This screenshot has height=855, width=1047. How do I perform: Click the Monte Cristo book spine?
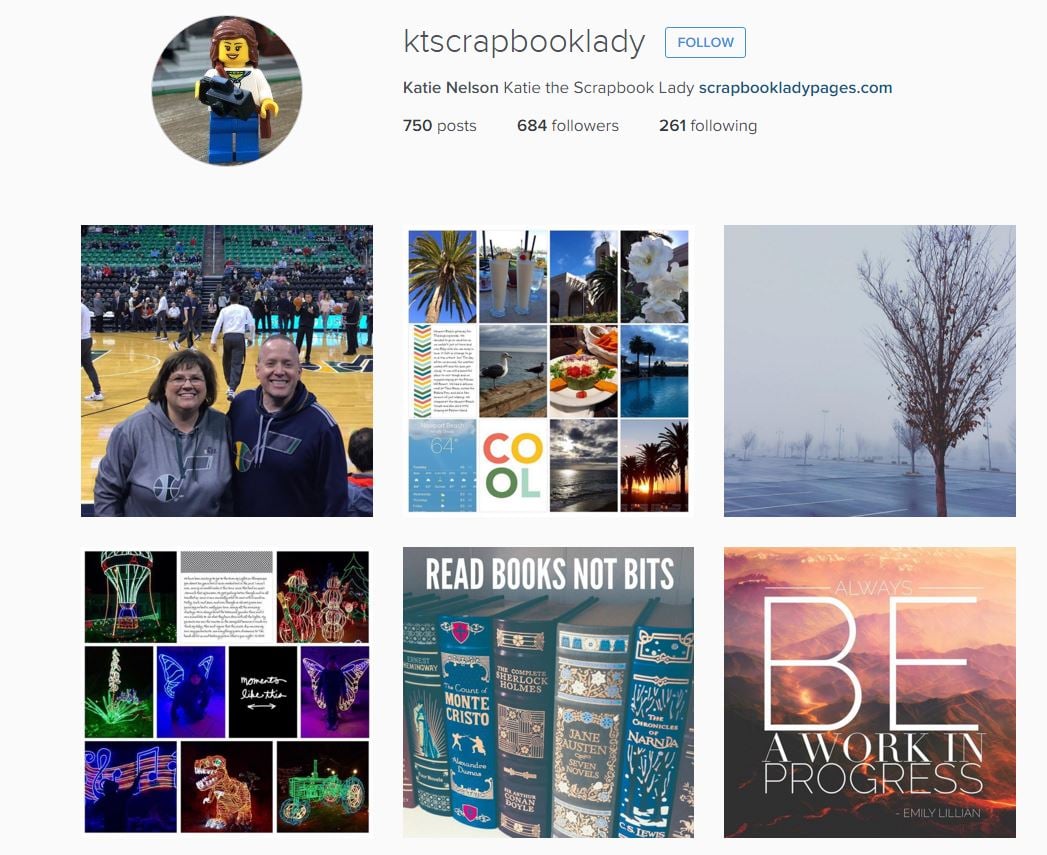pos(467,721)
